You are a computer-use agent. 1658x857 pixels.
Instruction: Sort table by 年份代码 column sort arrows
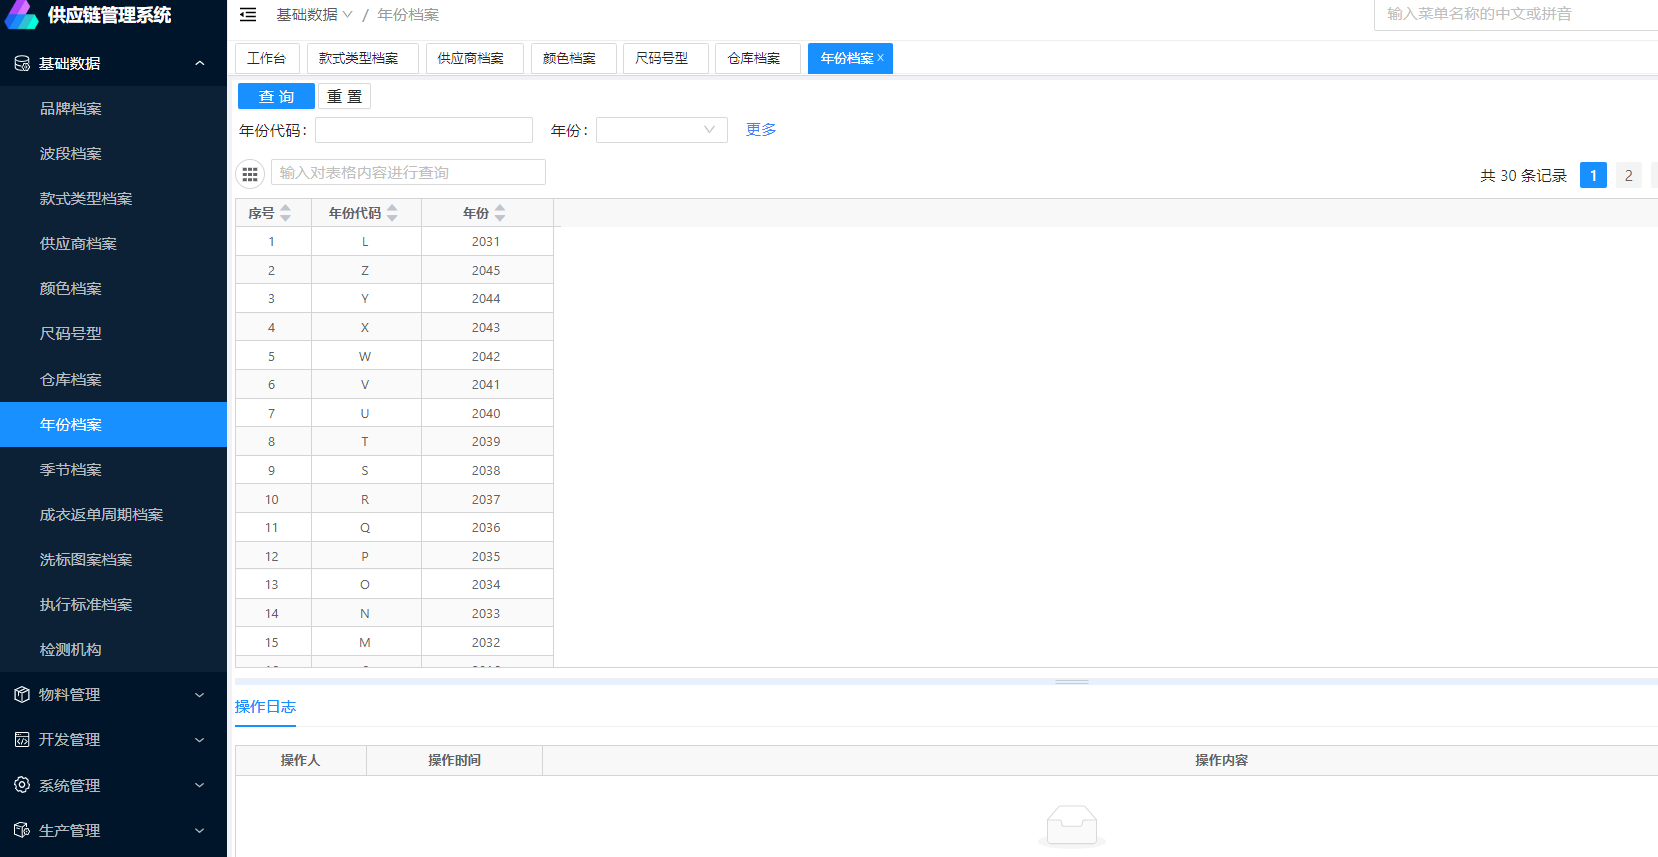coord(392,213)
